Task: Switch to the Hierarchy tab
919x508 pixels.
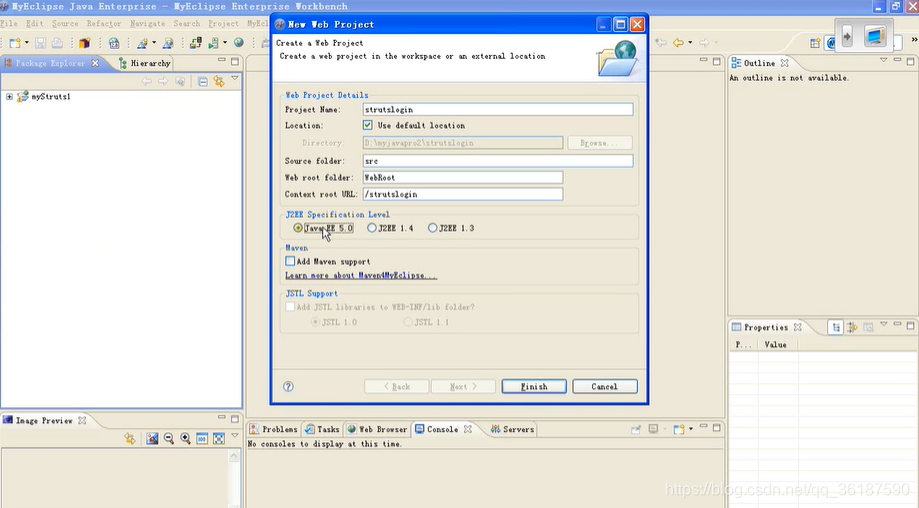Action: (145, 63)
